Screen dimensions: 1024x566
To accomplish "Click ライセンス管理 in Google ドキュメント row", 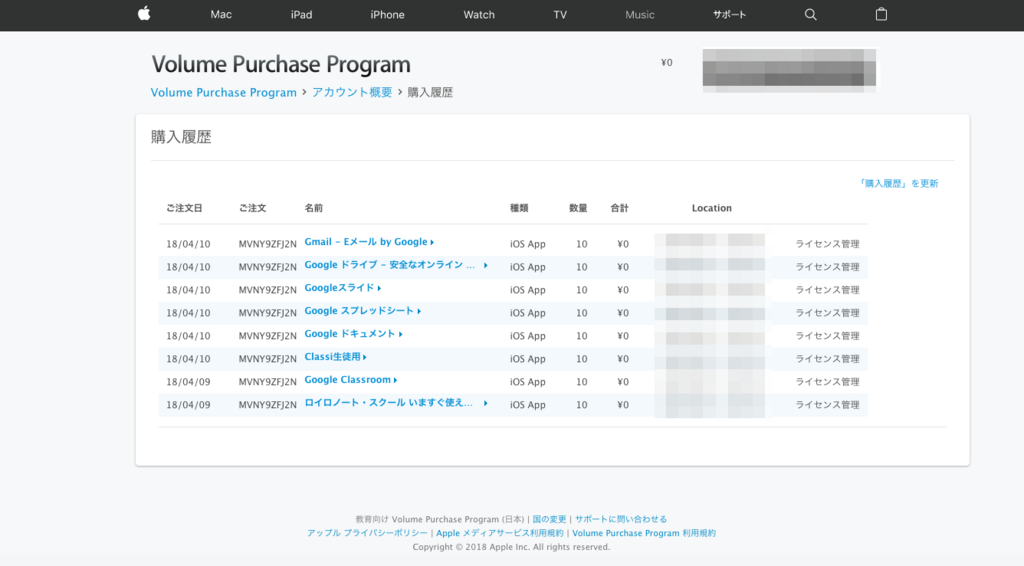I will 827,336.
